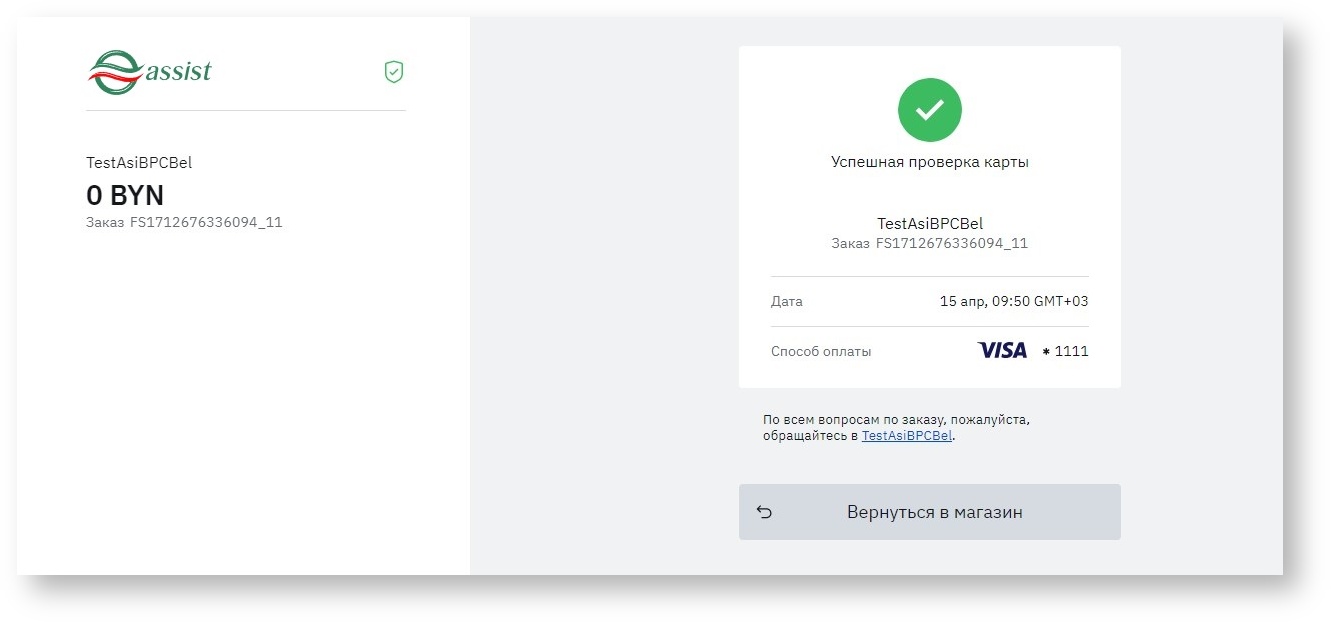This screenshot has width=1331, height=623.
Task: Click the "обращайтесь в" text before the link
Action: [811, 436]
